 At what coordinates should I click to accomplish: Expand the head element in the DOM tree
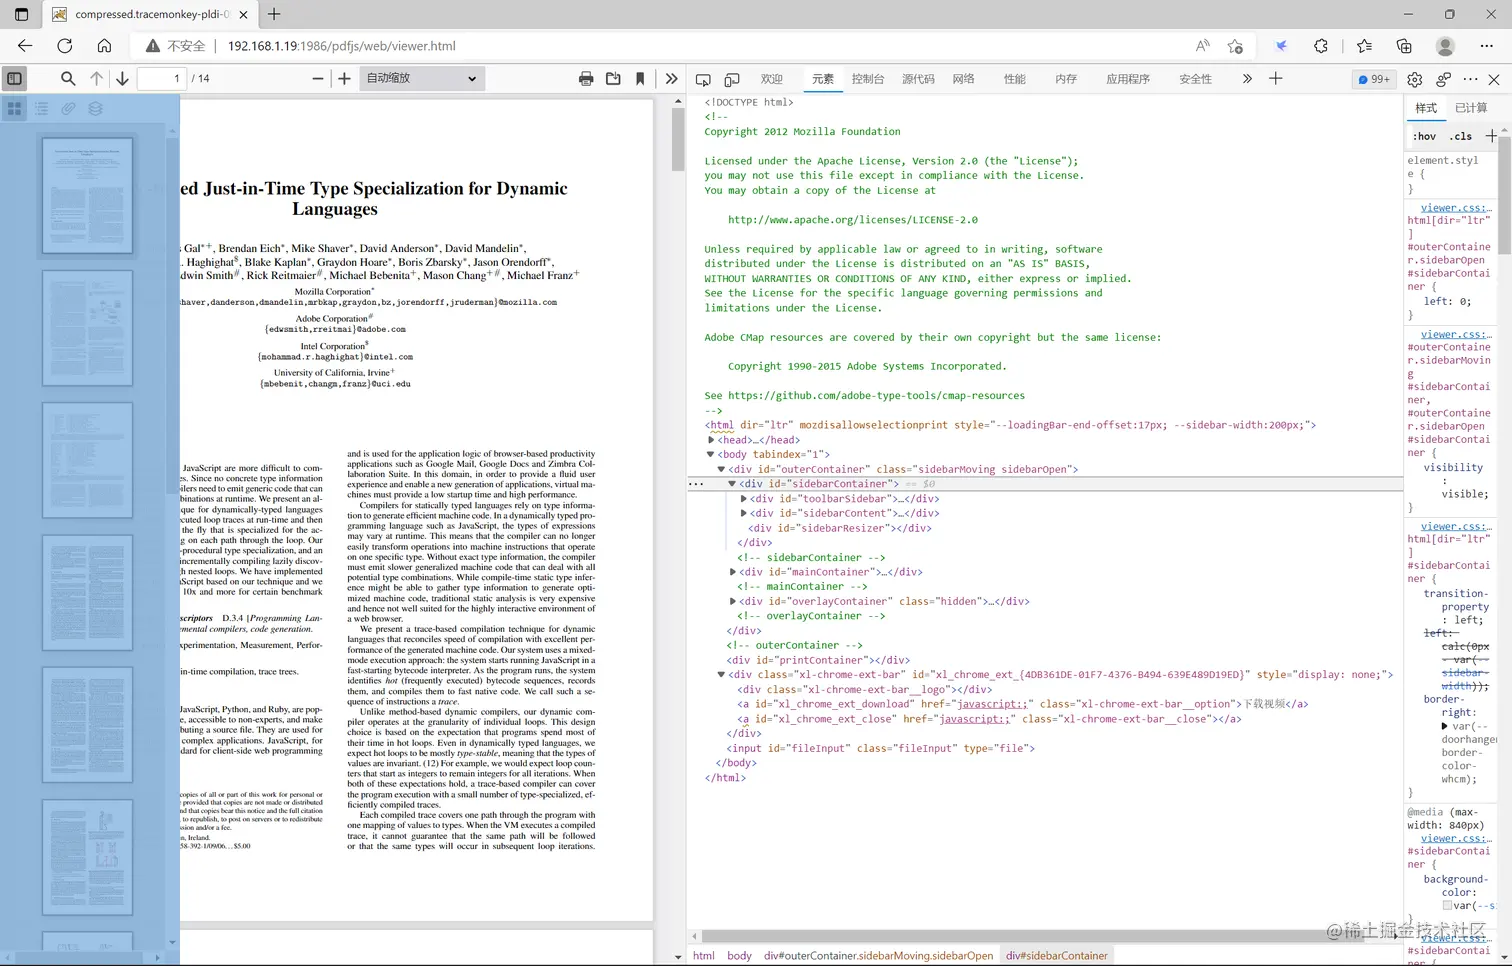point(711,439)
